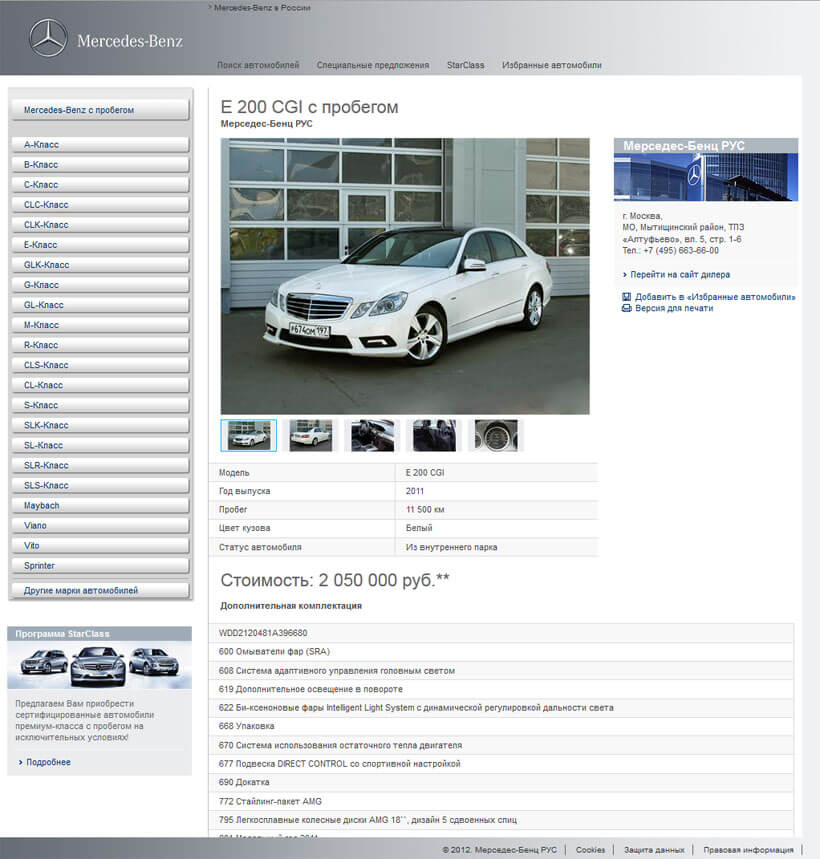Viewport: 820px width, 859px height.
Task: Pick SLR-Класс in the sidebar
Action: click(100, 466)
